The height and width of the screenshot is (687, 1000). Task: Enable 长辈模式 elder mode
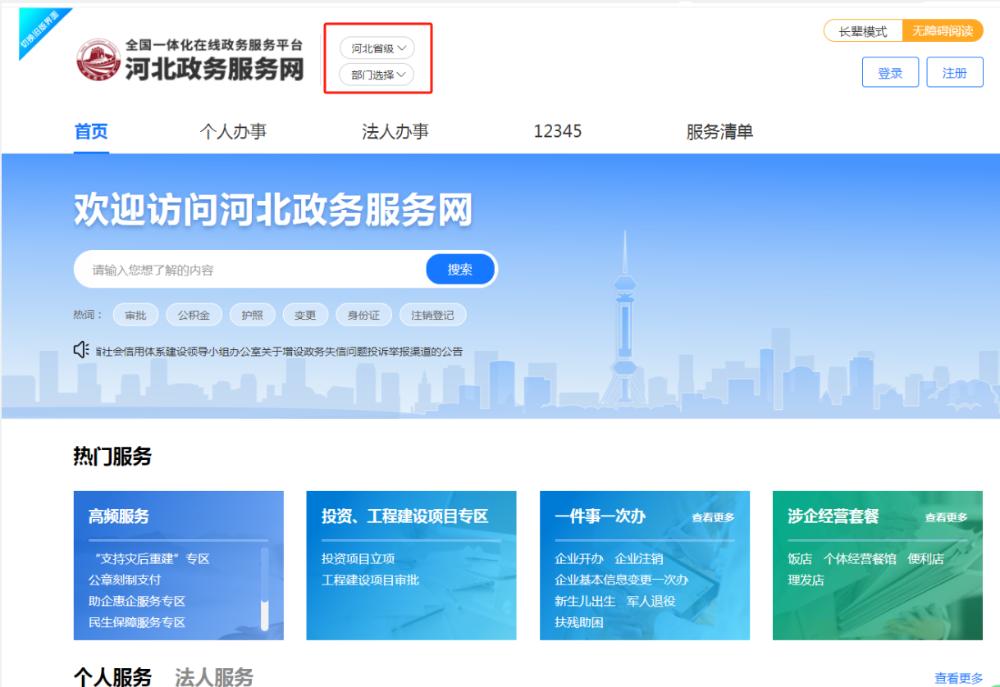[862, 31]
